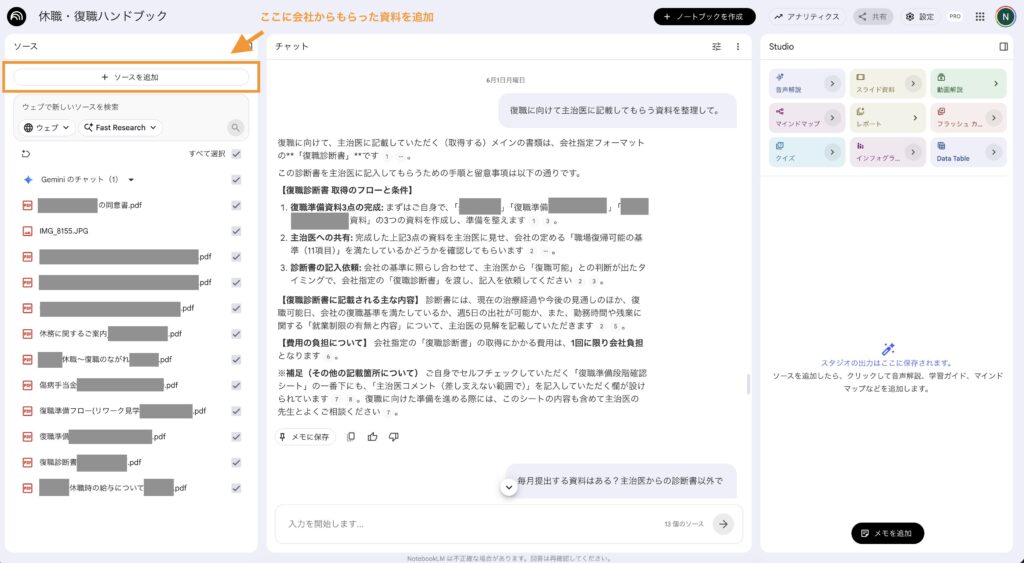This screenshot has height=563, width=1024.
Task: Collapse the Studio panel icon
Action: tap(1004, 46)
